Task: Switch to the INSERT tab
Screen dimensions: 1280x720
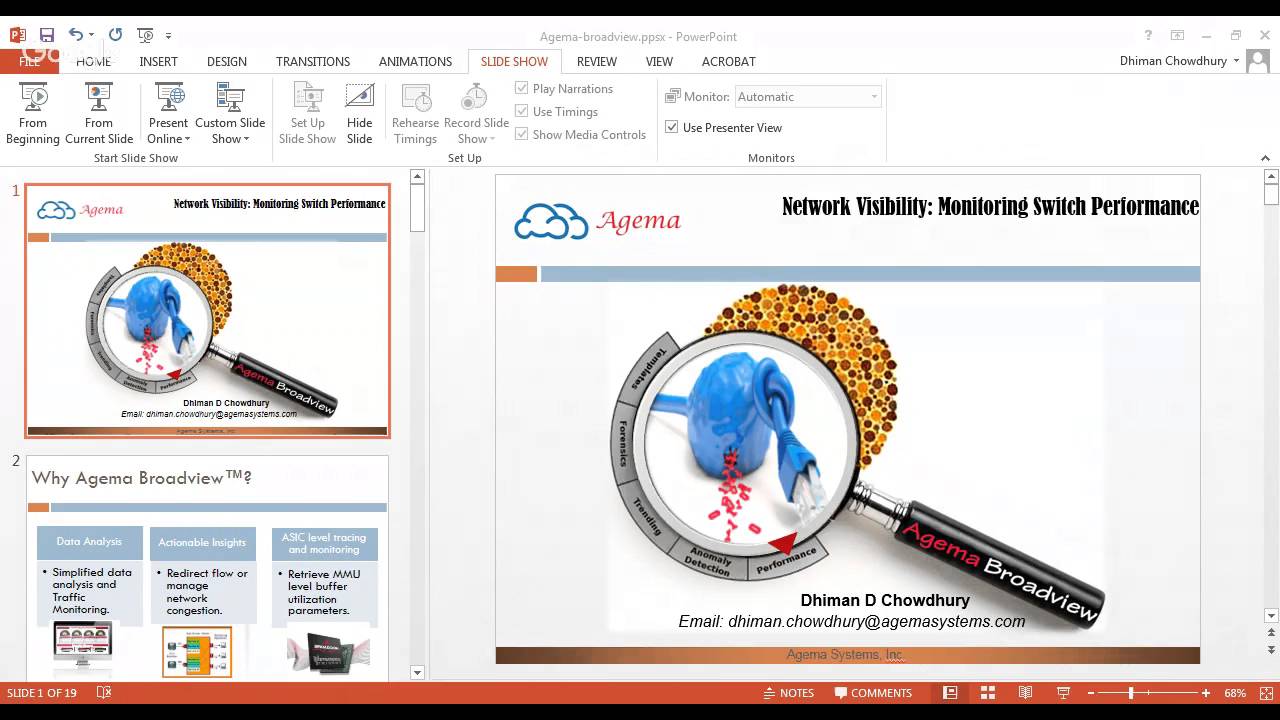Action: (159, 61)
